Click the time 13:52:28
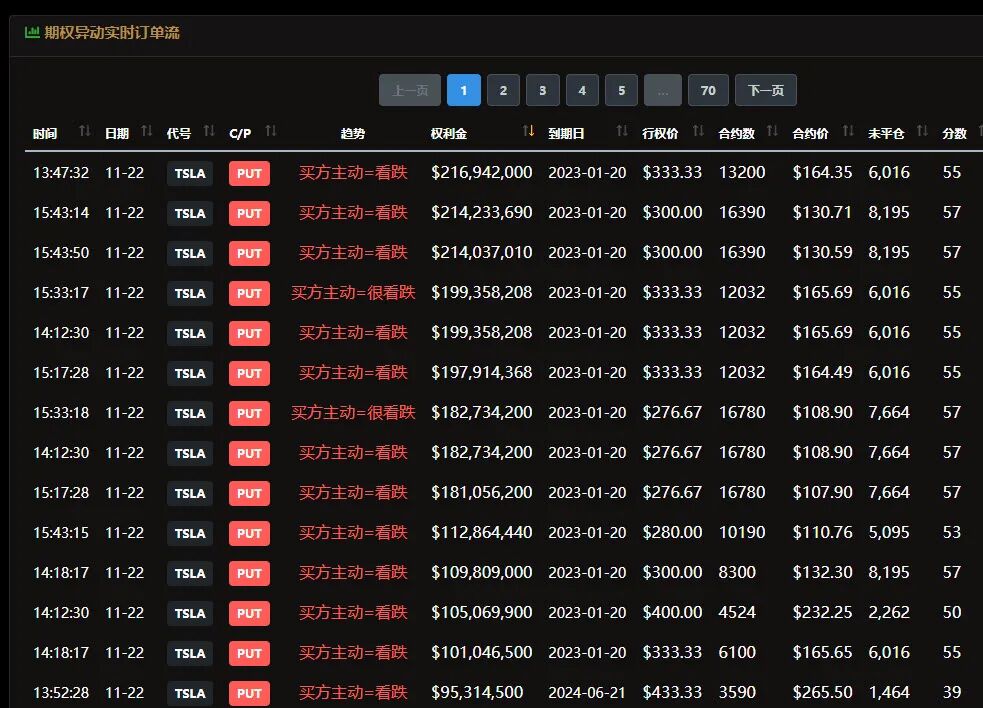Screen dimensions: 983x708 point(61,693)
